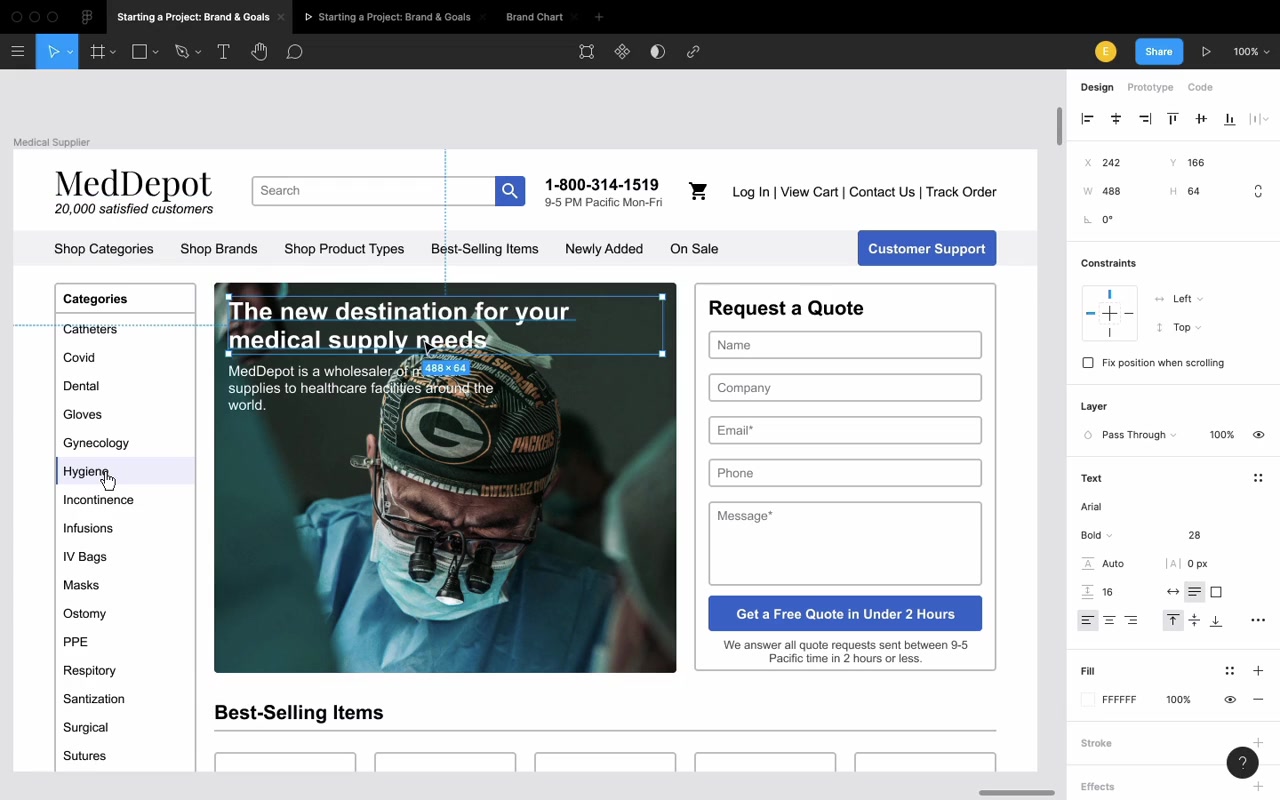Click the FFFFFF fill color swatch
1280x800 pixels.
(1089, 700)
